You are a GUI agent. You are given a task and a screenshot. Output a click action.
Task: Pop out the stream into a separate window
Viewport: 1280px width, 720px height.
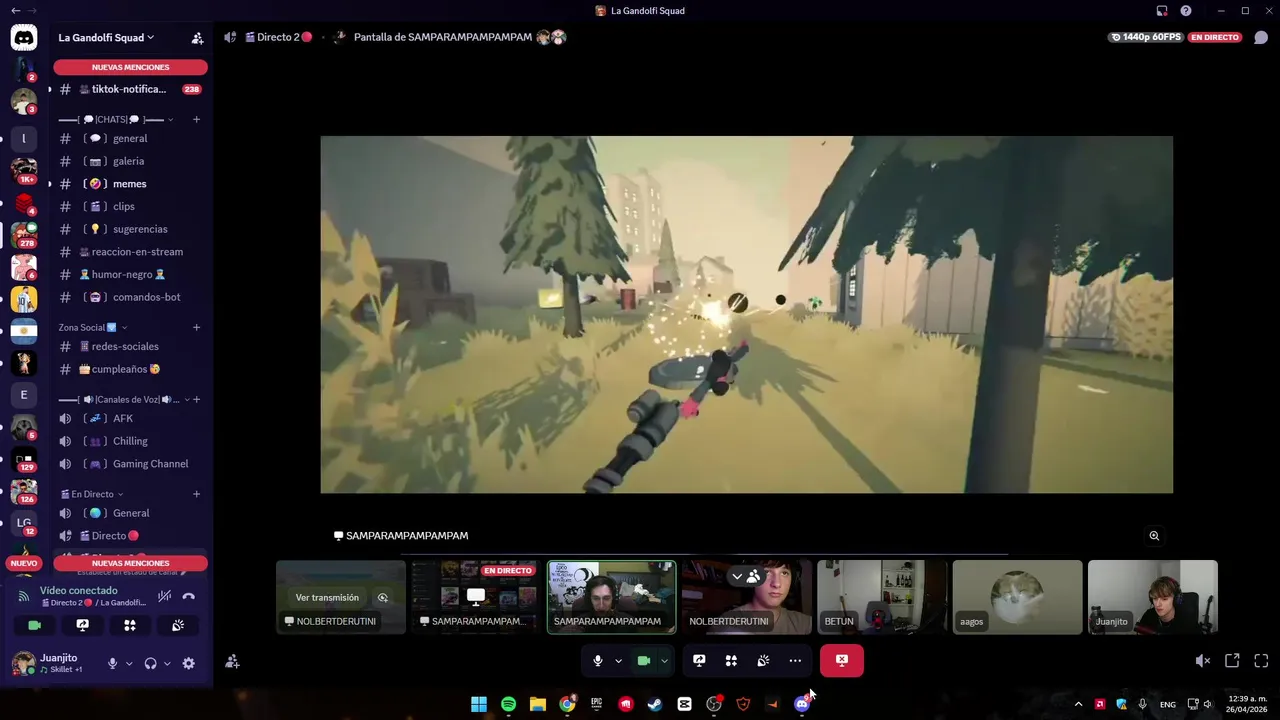coord(1232,661)
